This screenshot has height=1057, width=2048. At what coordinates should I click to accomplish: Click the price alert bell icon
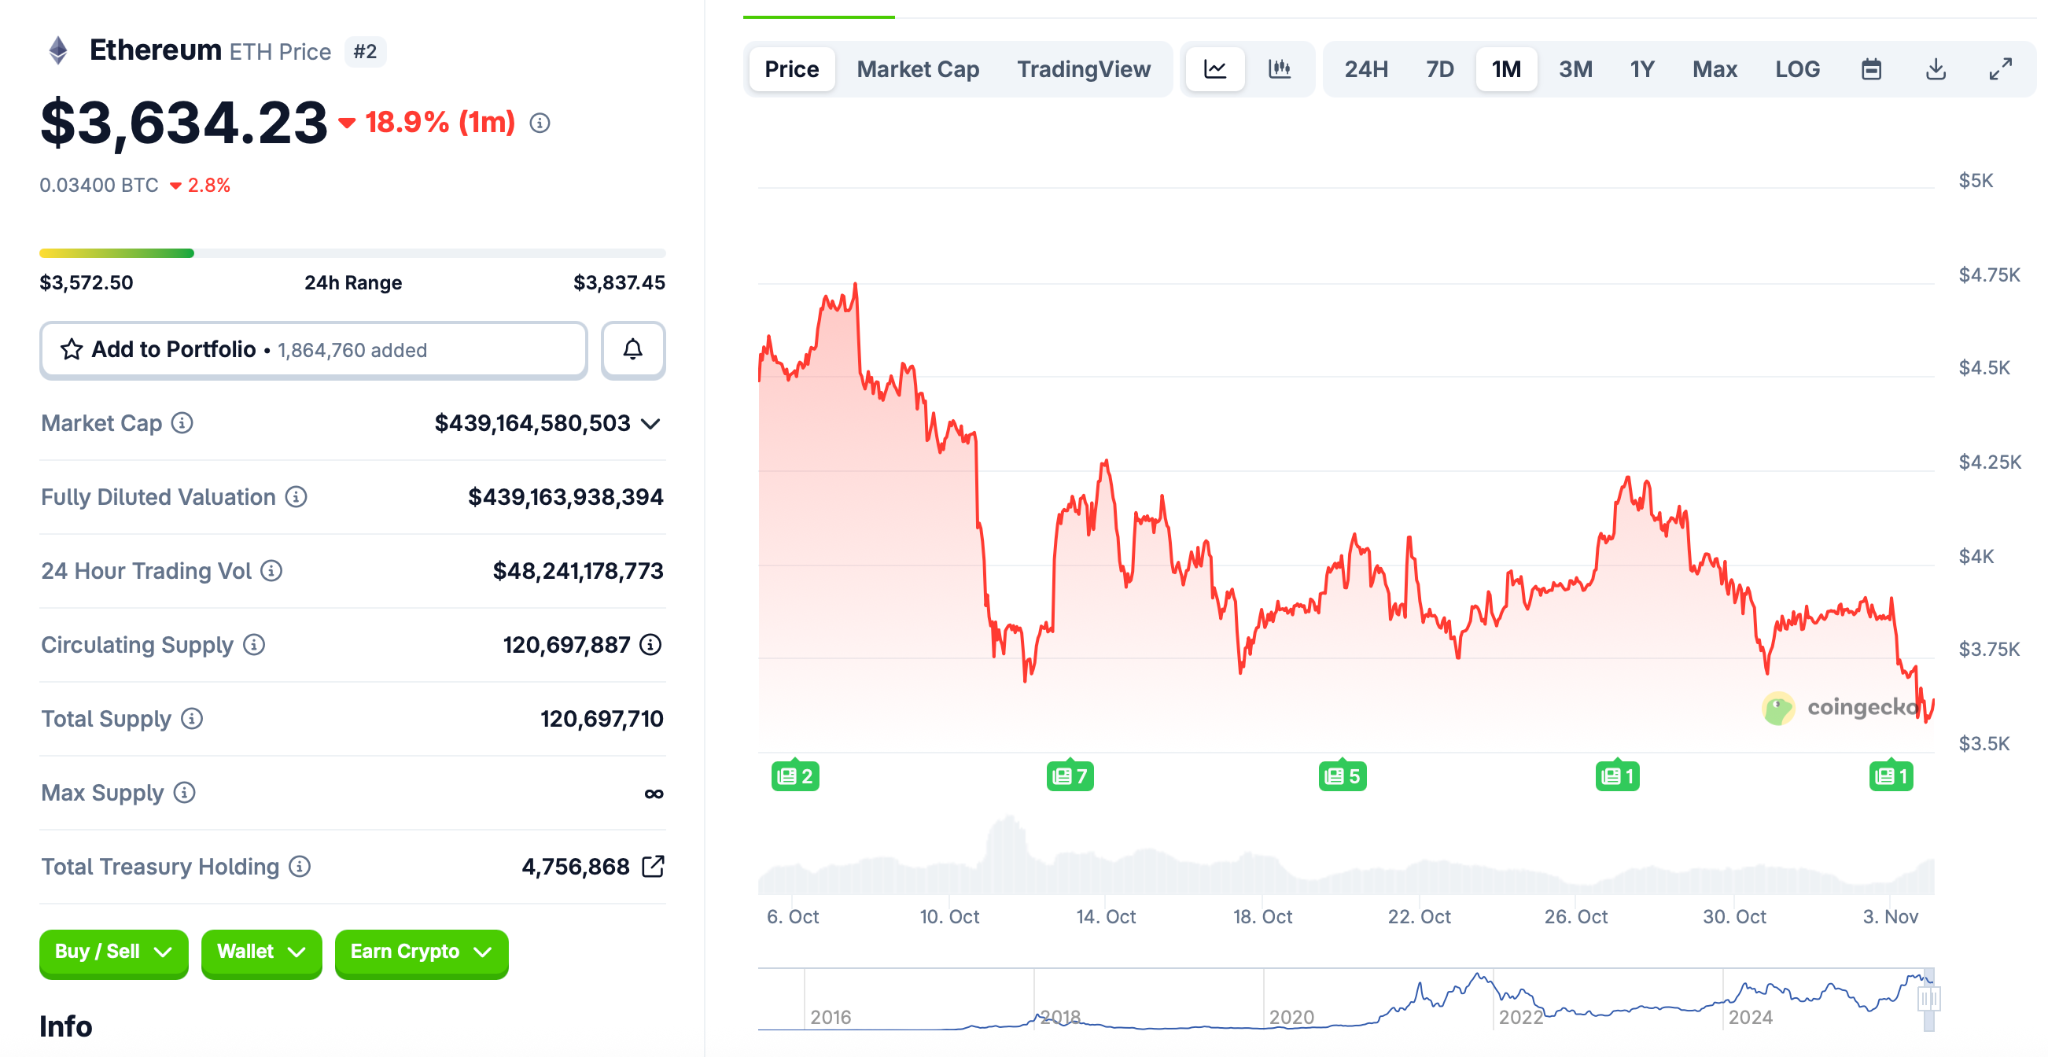[633, 350]
